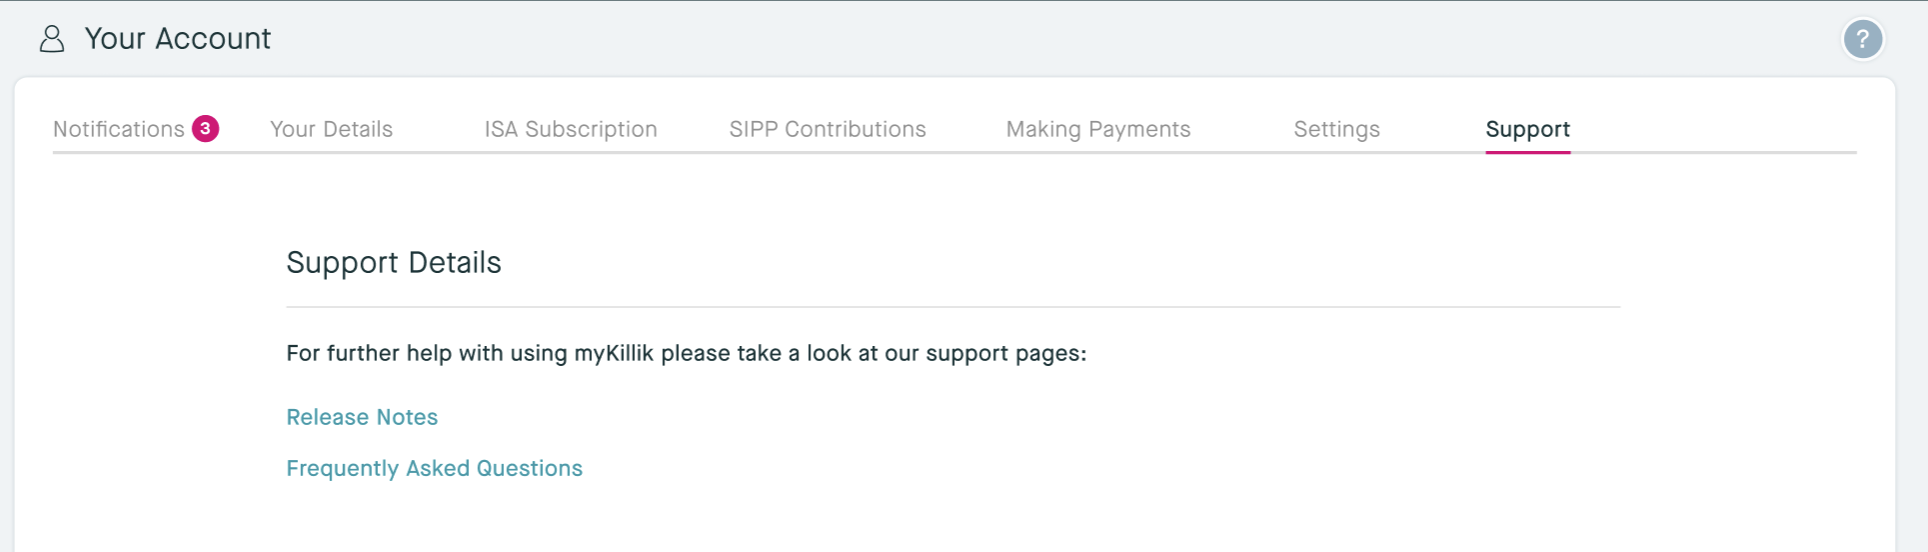Switch to the Settings tab

click(1336, 129)
